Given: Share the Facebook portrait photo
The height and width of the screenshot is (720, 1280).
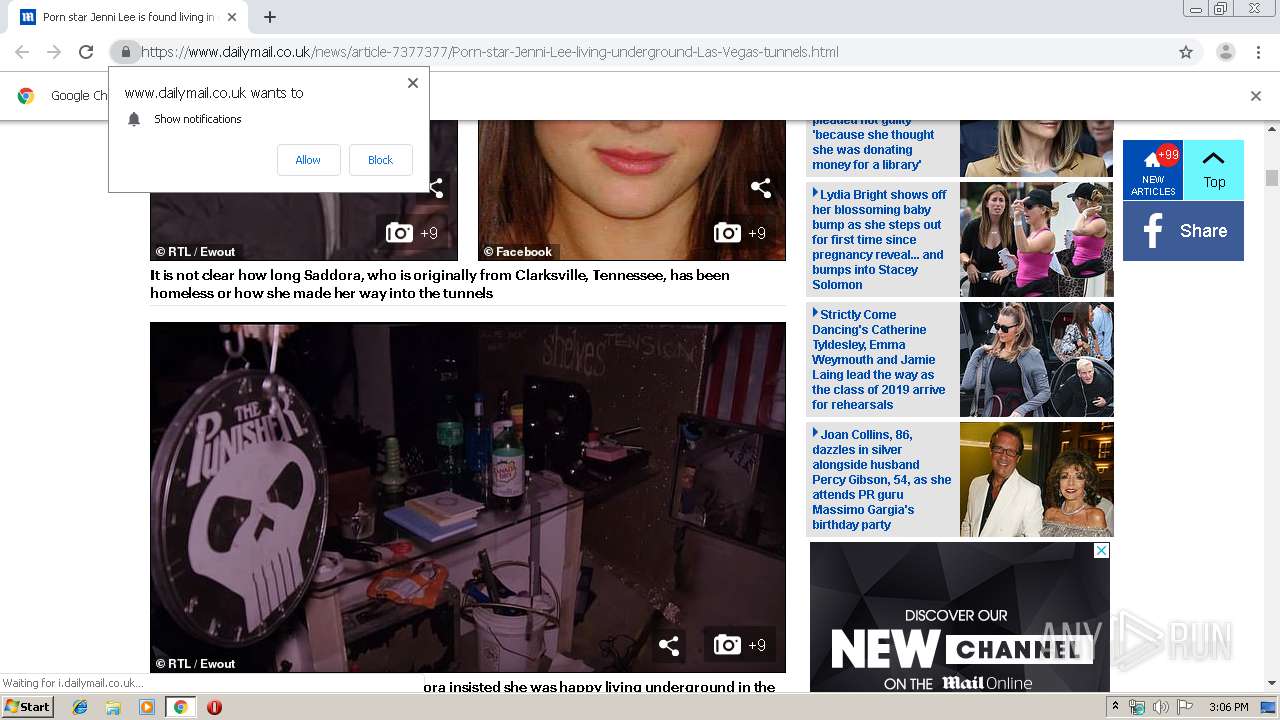Looking at the screenshot, I should 761,187.
